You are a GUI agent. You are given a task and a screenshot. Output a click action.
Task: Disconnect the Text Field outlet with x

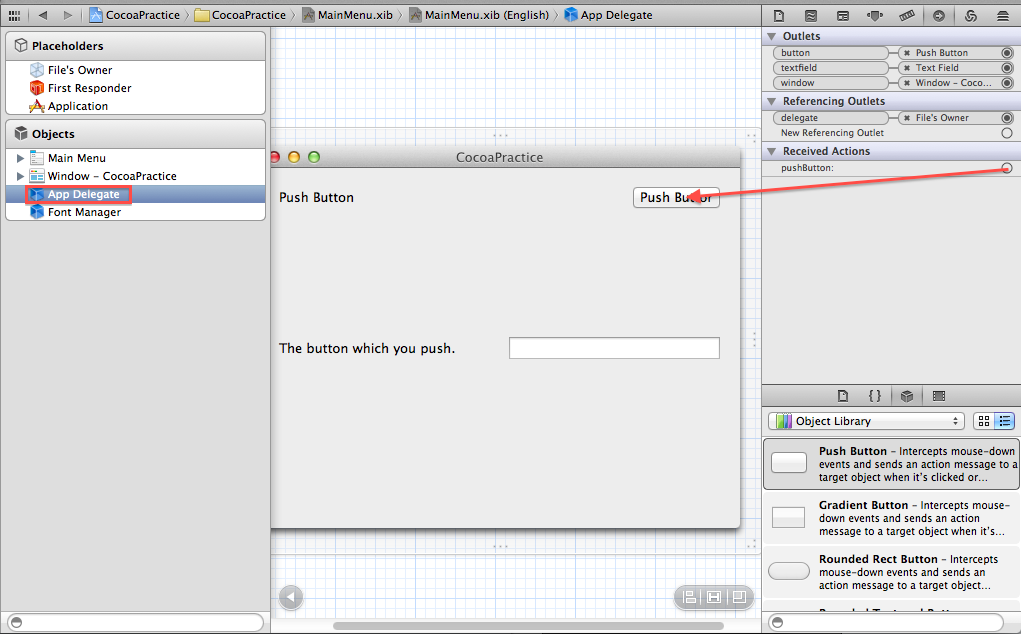(x=906, y=68)
